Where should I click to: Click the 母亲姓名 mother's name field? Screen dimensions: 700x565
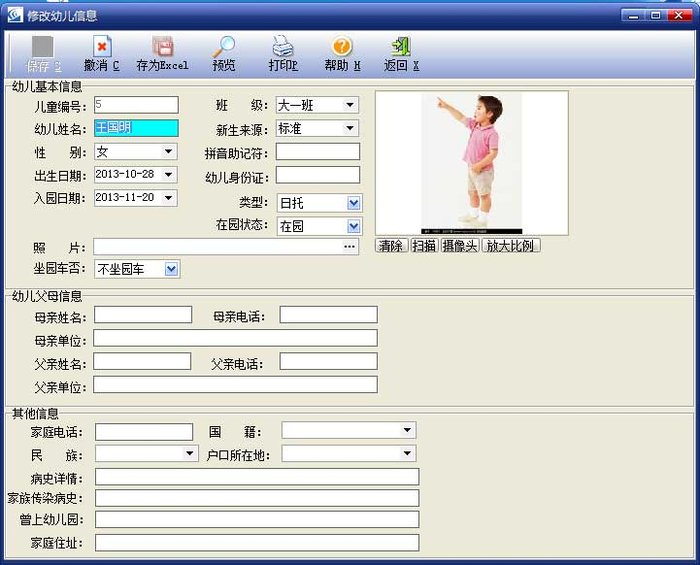pyautogui.click(x=143, y=315)
